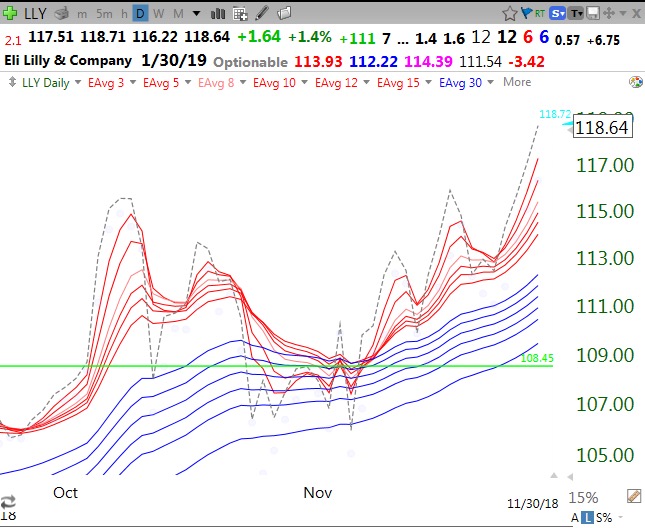Screen dimensions: 645x528
Task: Open the timeframe dropdown arrow
Action: click(x=197, y=14)
